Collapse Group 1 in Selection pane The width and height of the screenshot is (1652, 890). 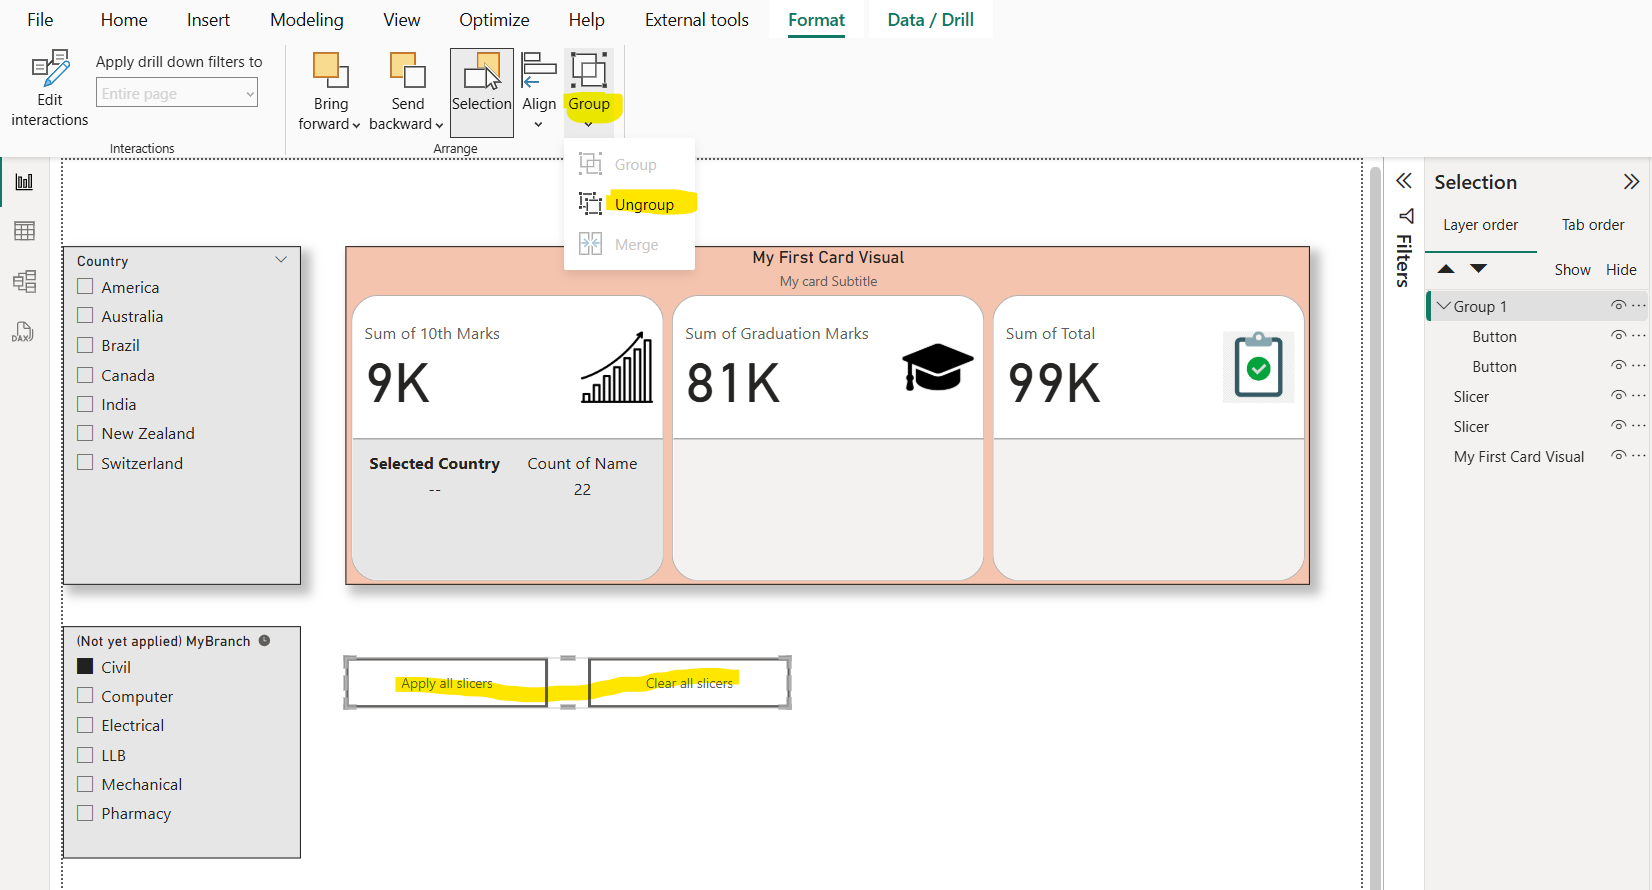pyautogui.click(x=1443, y=306)
